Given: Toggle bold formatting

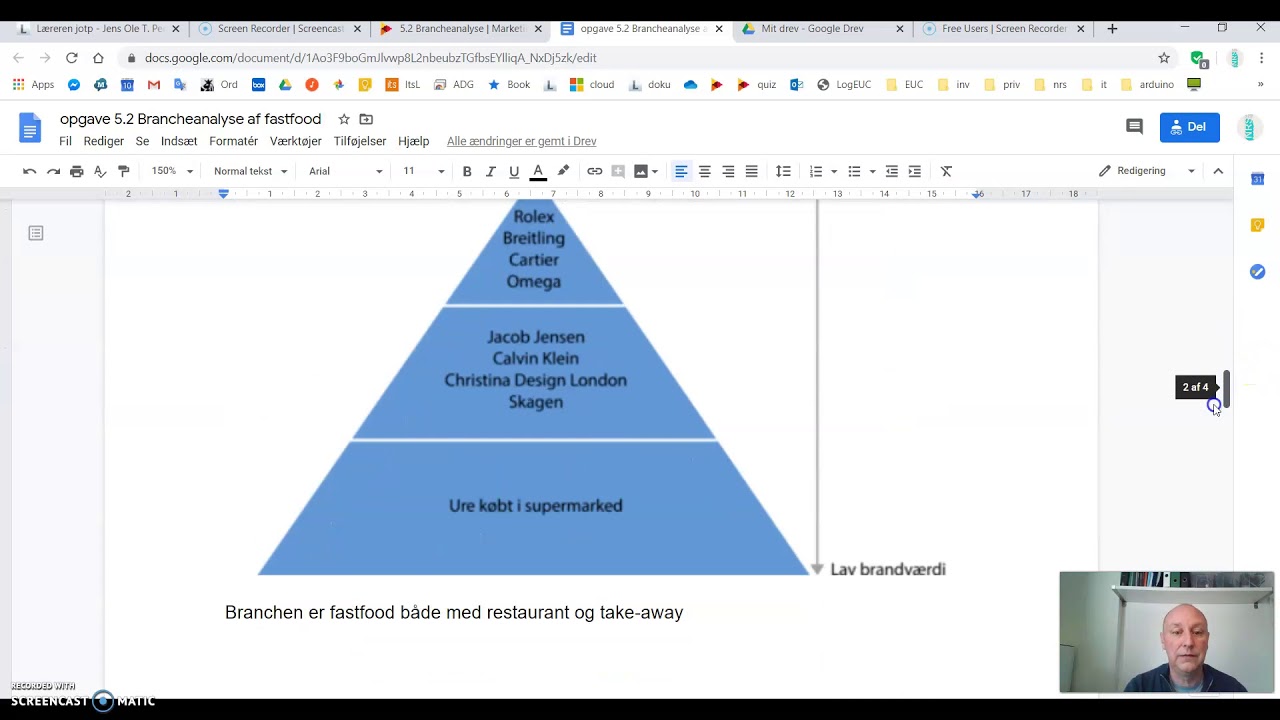Looking at the screenshot, I should [467, 171].
